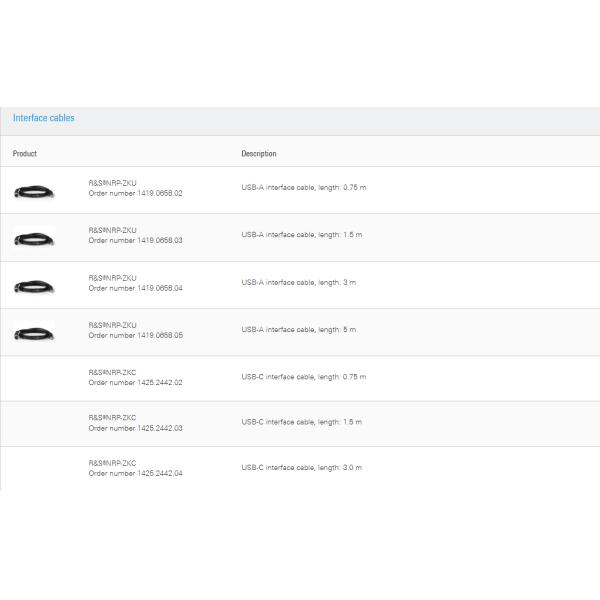Click USB-A interface cable 1.5 m description

(x=301, y=234)
